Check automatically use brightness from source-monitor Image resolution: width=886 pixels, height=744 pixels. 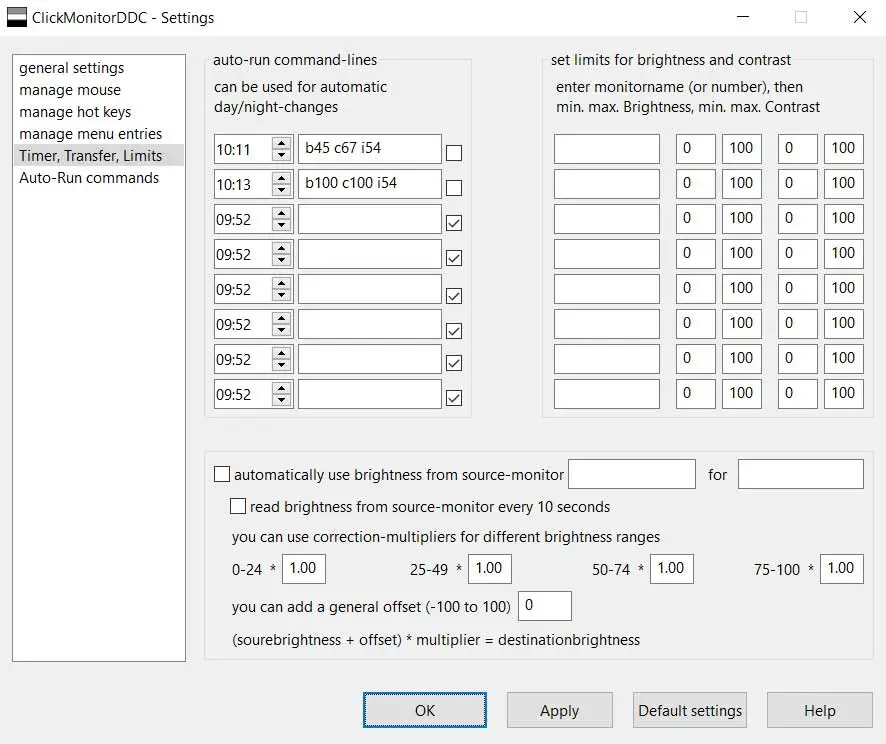point(222,475)
